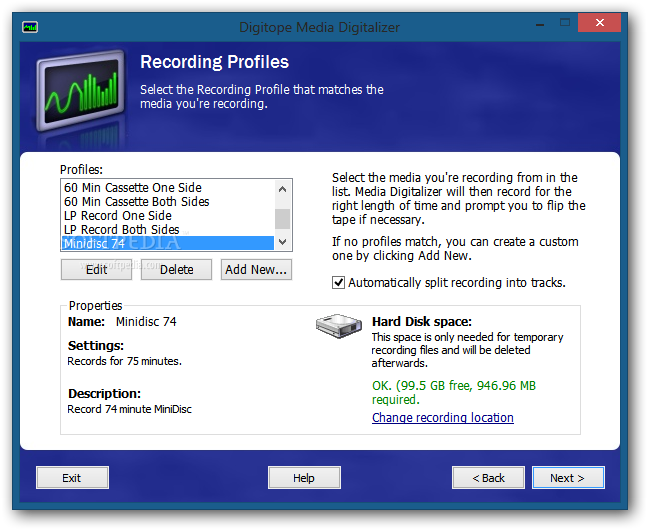Click the Edit profile button
Screen dimensions: 648x530
pos(96,270)
